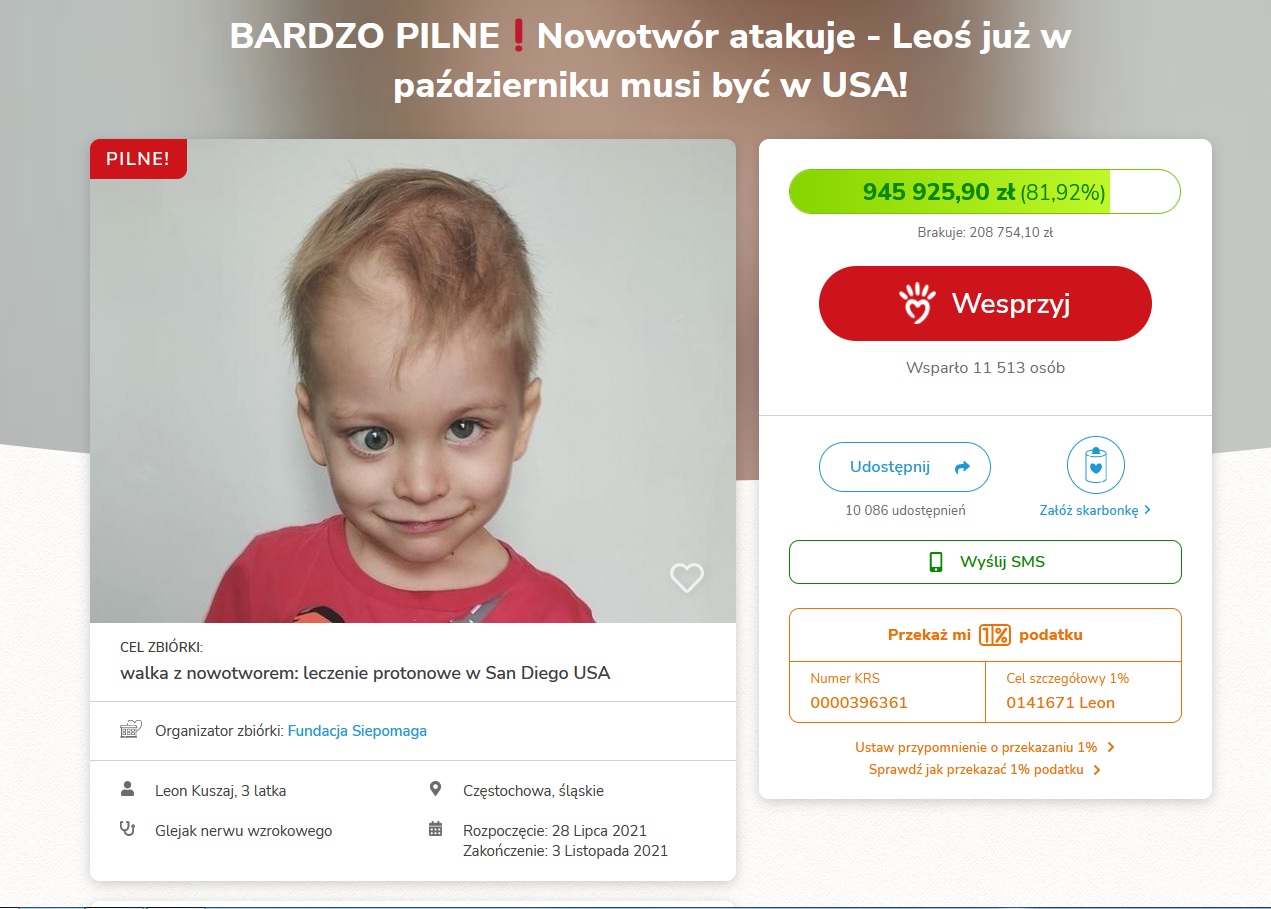Viewport: 1271px width, 909px height.
Task: Click the 1% icon in tax banner
Action: pos(995,635)
